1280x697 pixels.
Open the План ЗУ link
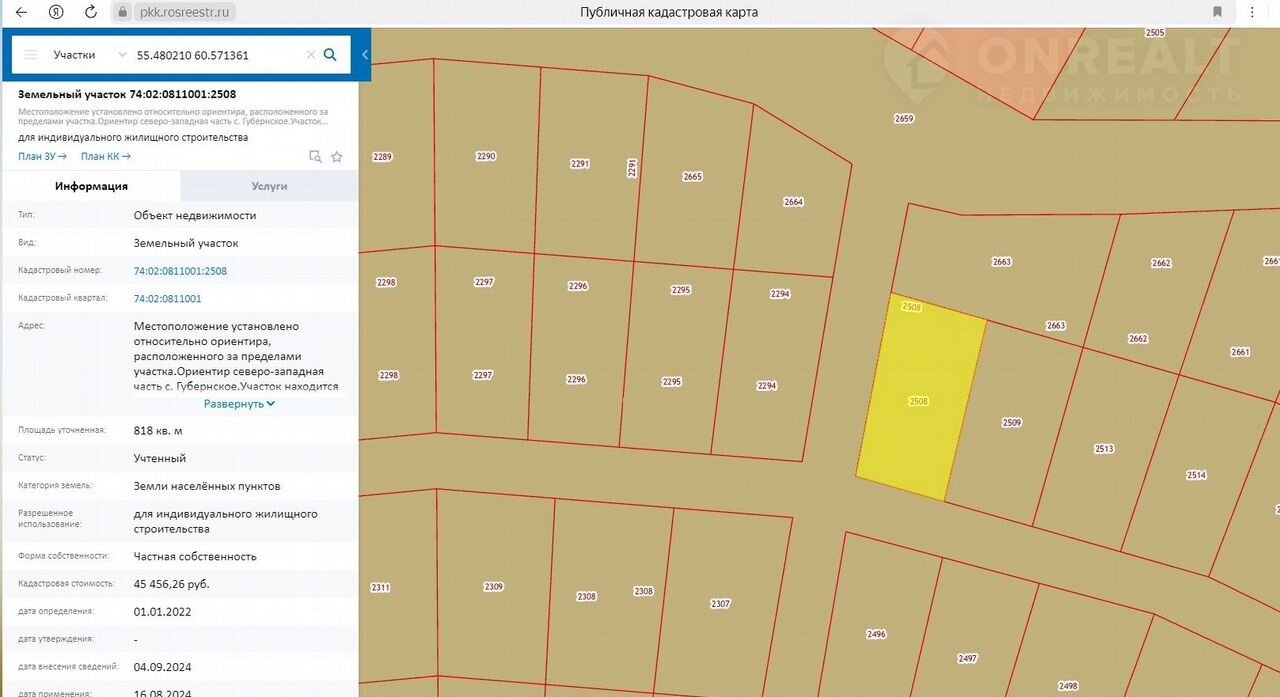[x=42, y=156]
